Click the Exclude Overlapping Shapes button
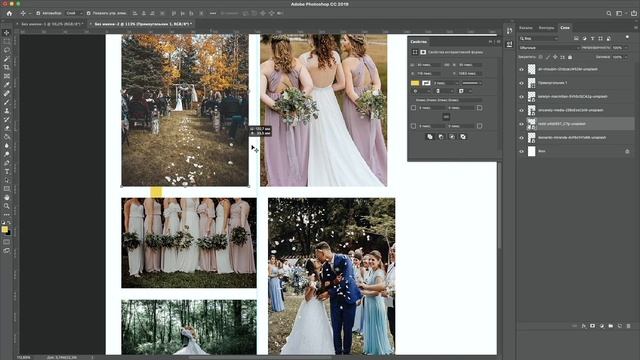 463,137
